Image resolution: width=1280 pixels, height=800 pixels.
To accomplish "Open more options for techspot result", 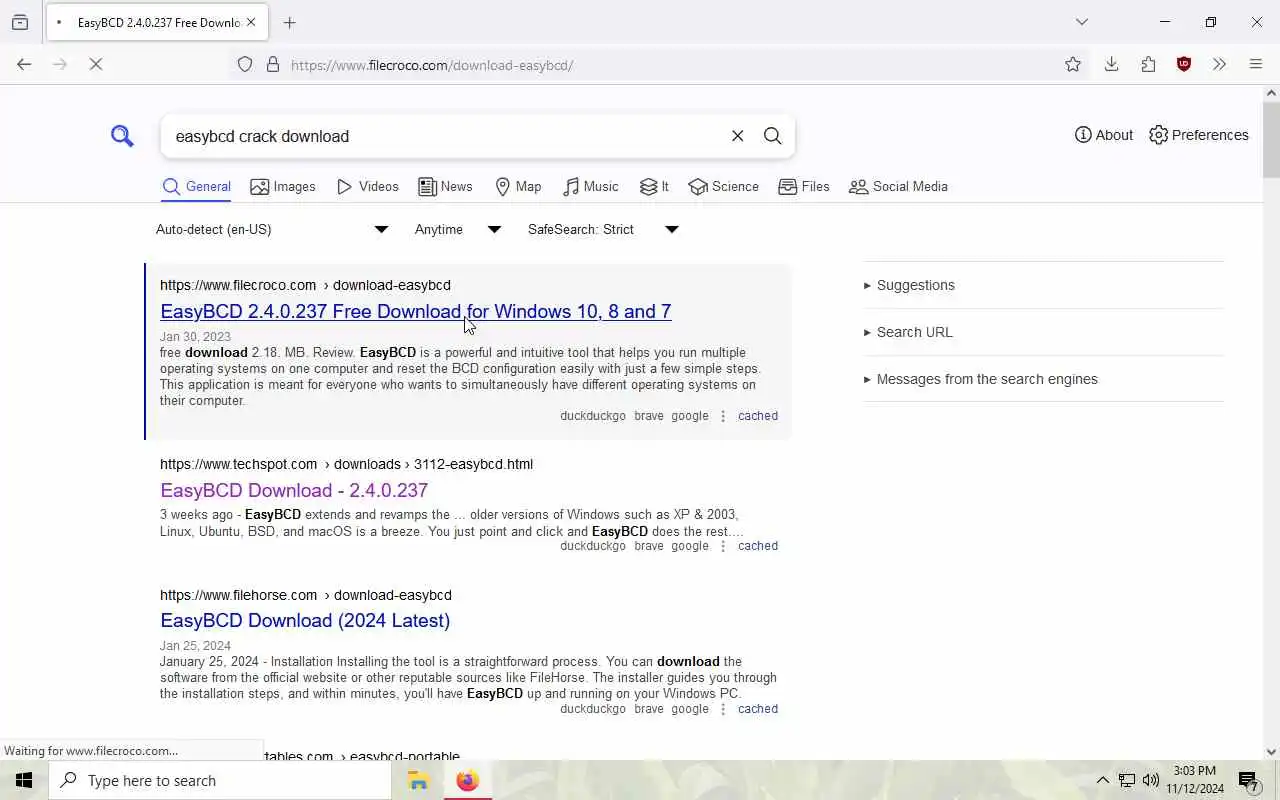I will [x=723, y=546].
